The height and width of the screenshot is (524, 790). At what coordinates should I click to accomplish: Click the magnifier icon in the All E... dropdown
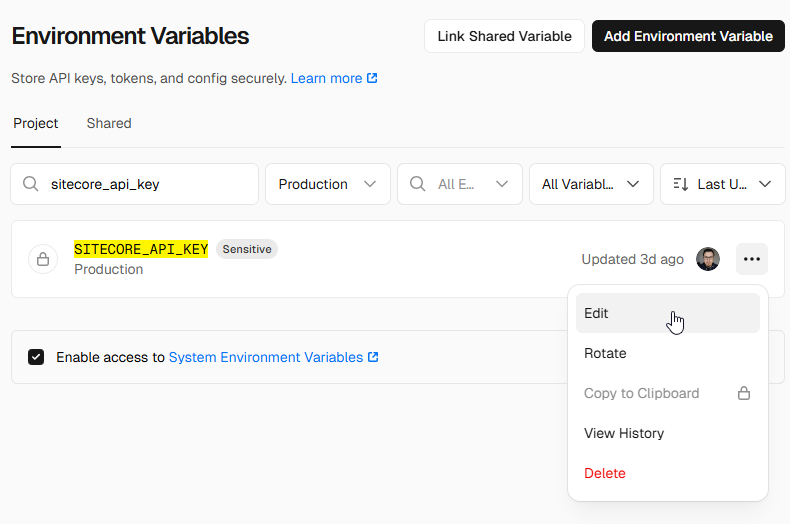tap(418, 184)
